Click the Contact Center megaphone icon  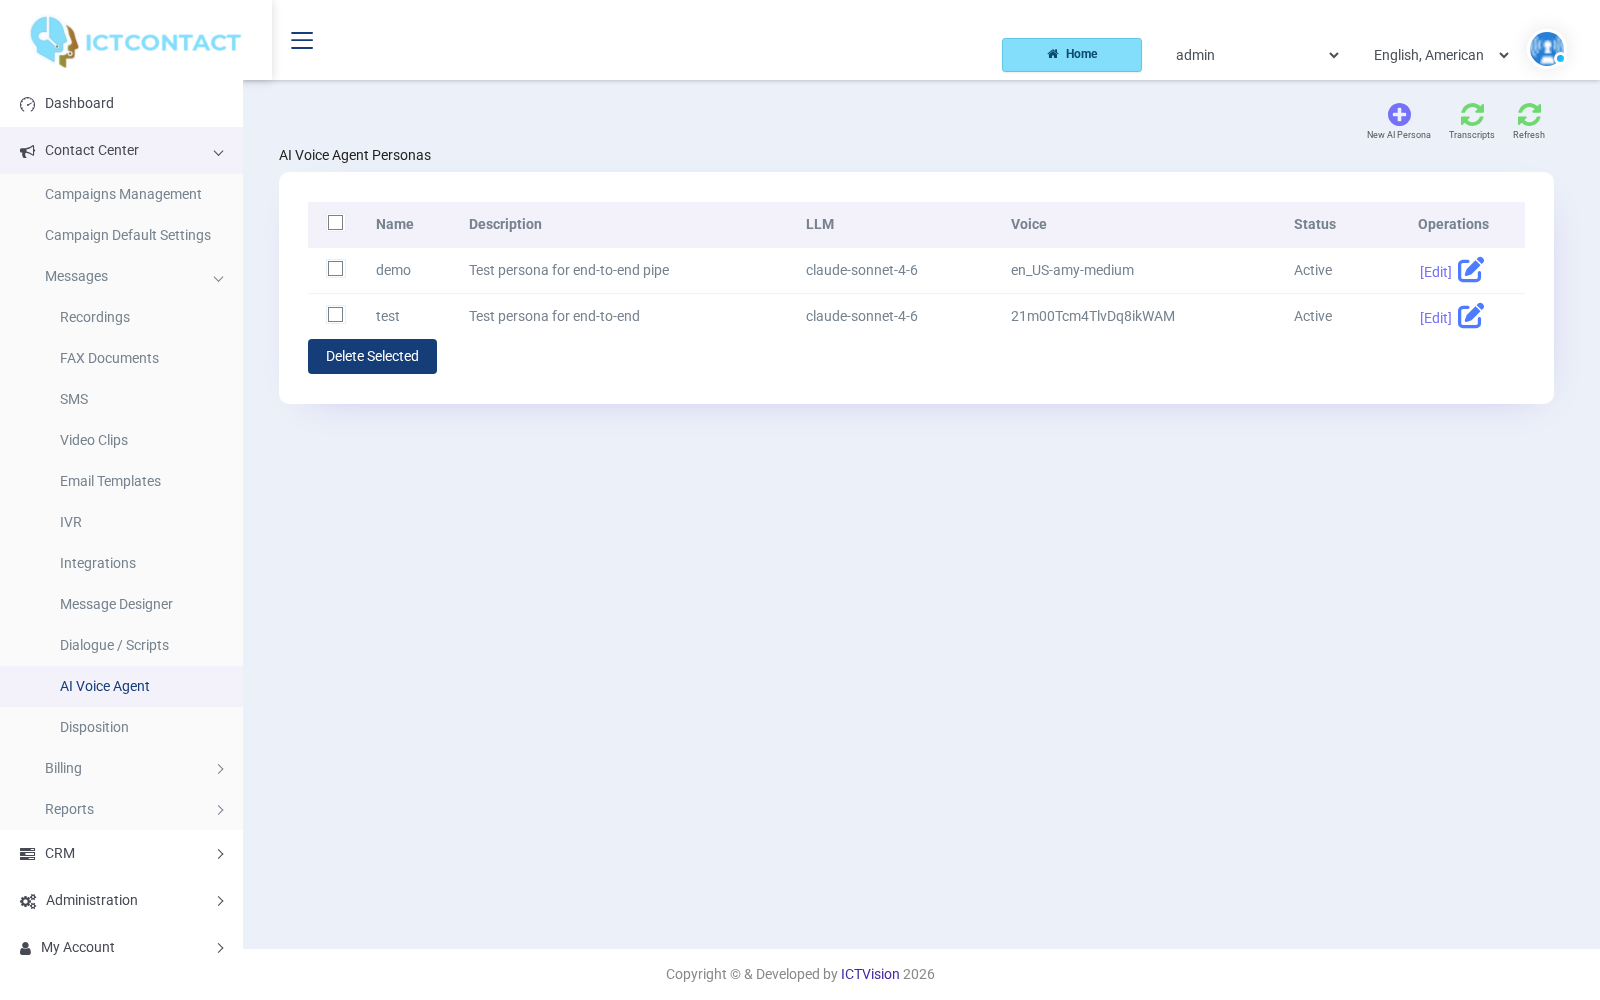(27, 151)
